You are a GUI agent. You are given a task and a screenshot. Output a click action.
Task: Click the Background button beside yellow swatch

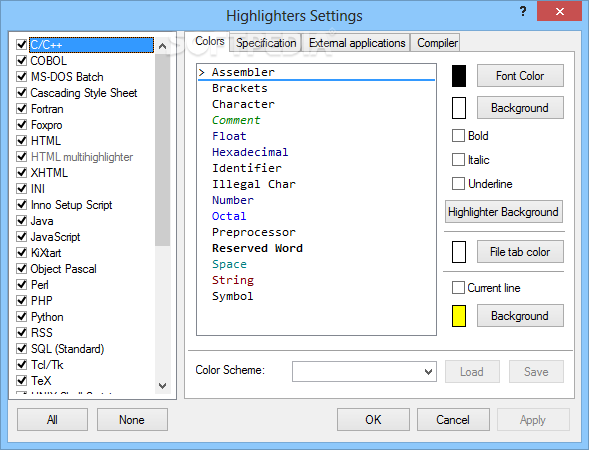pos(520,316)
